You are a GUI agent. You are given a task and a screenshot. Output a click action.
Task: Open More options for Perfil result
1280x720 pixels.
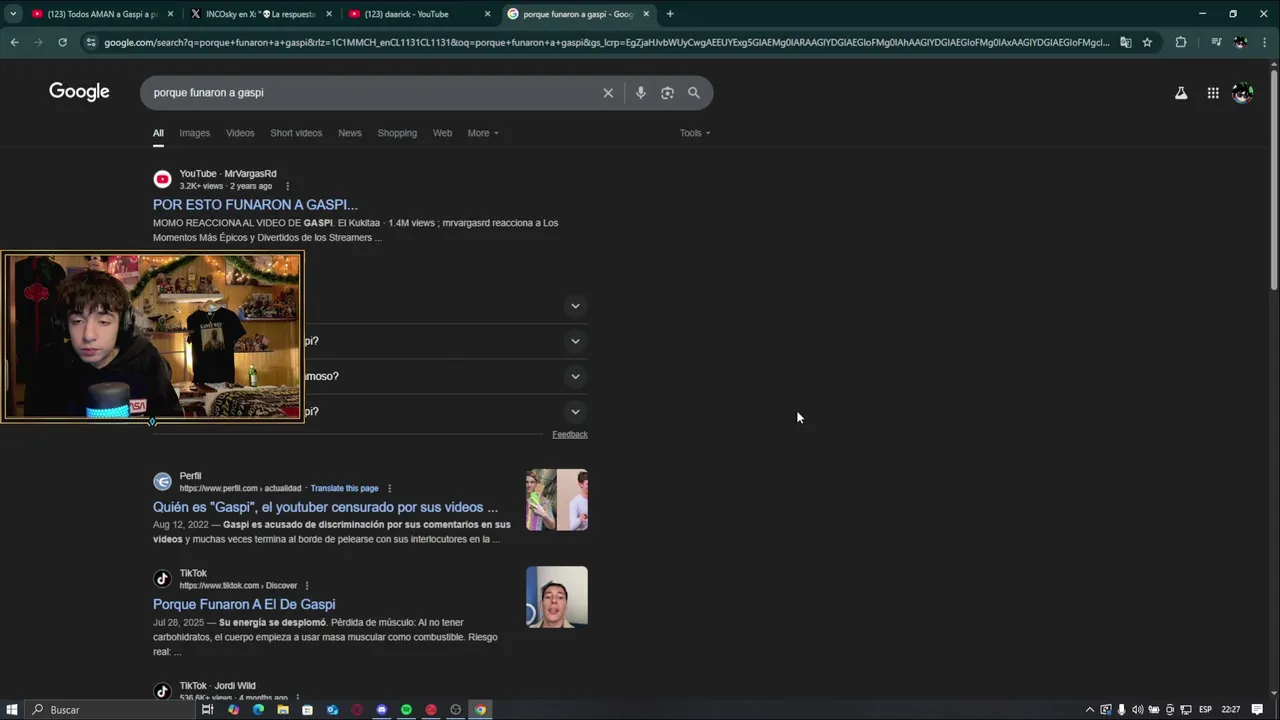(x=389, y=488)
